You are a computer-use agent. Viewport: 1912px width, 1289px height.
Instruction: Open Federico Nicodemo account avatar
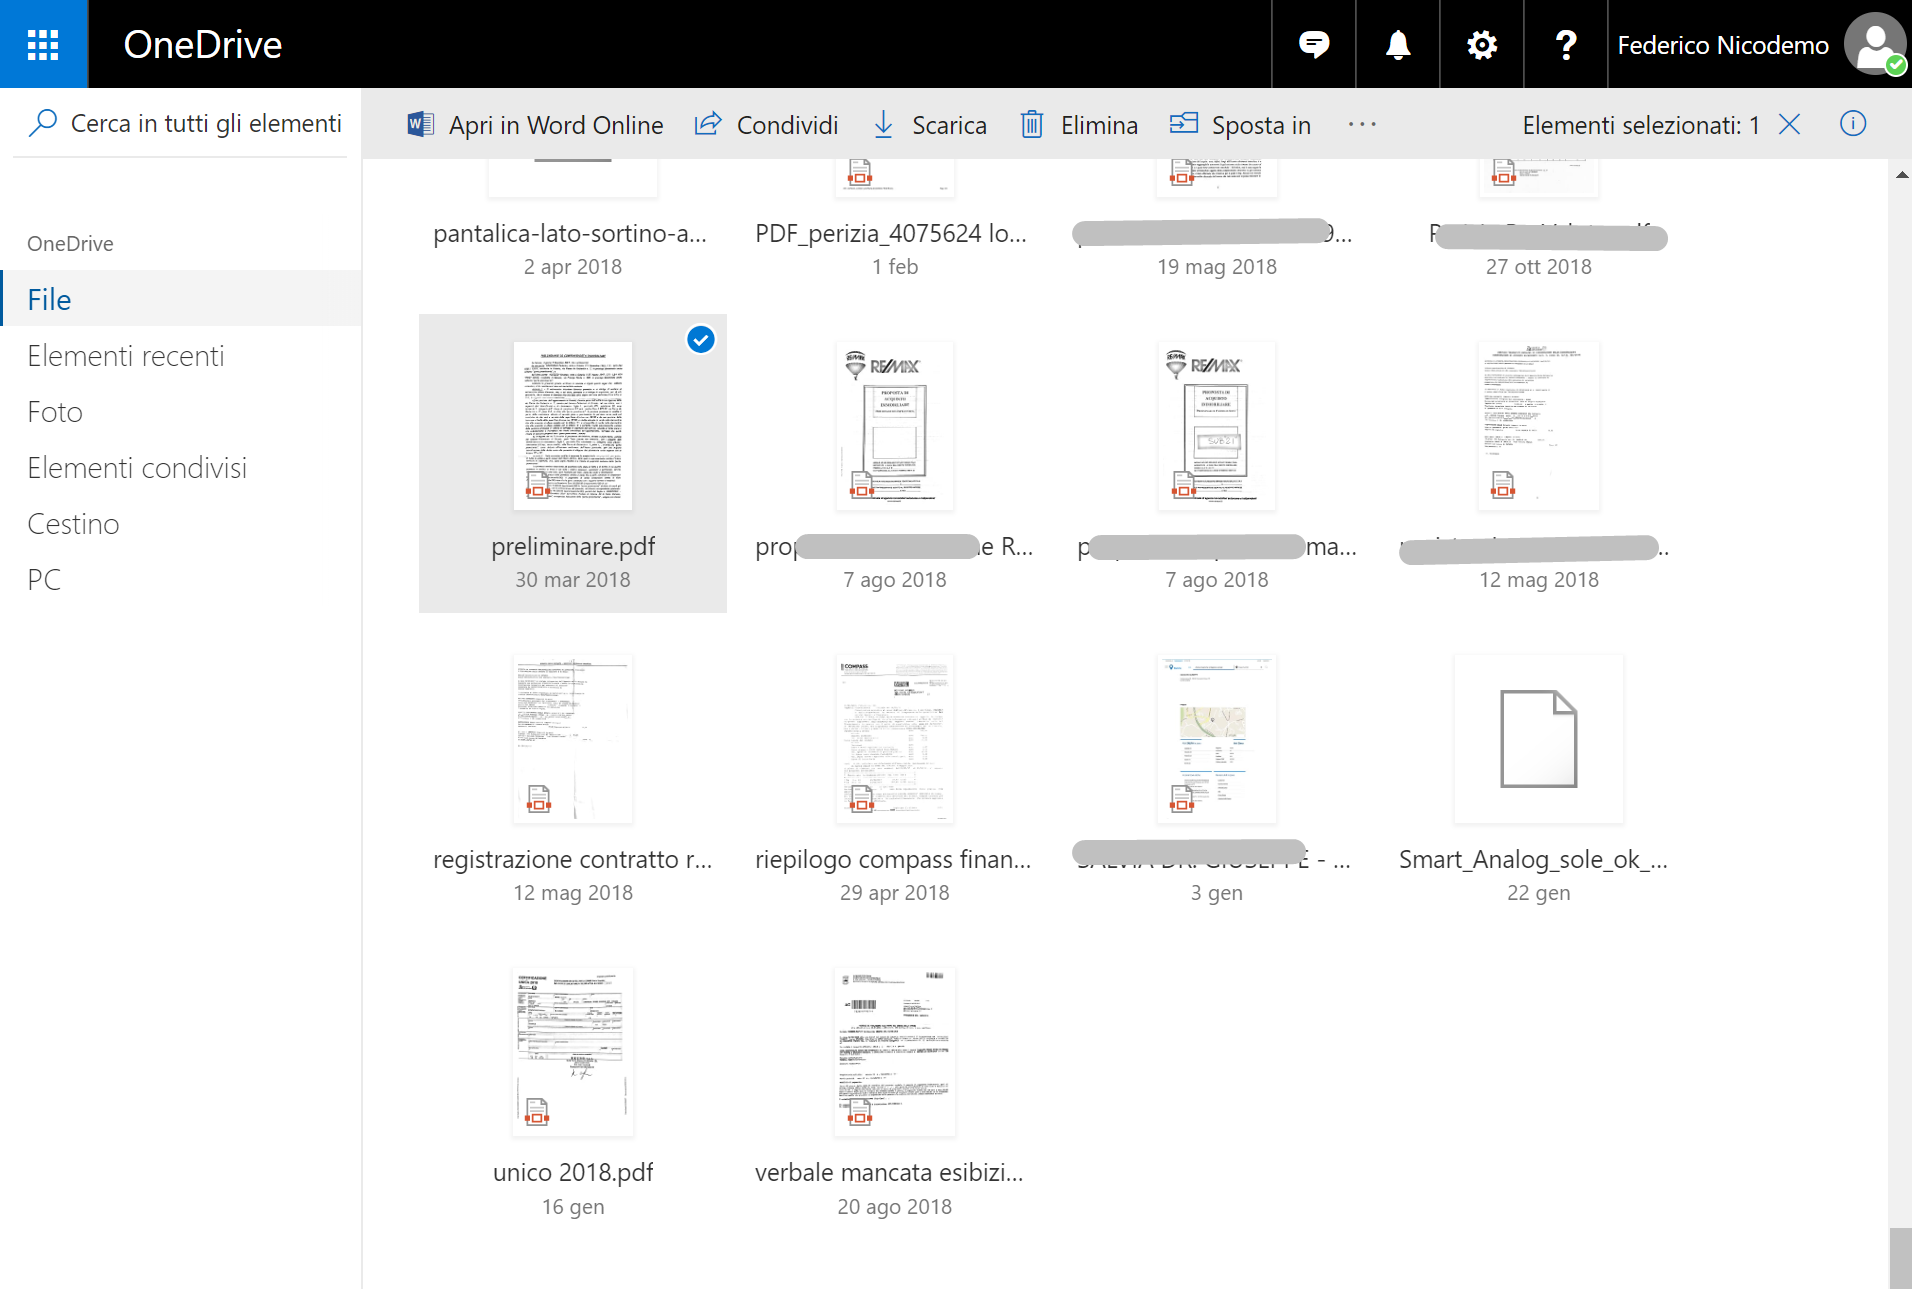[1875, 44]
